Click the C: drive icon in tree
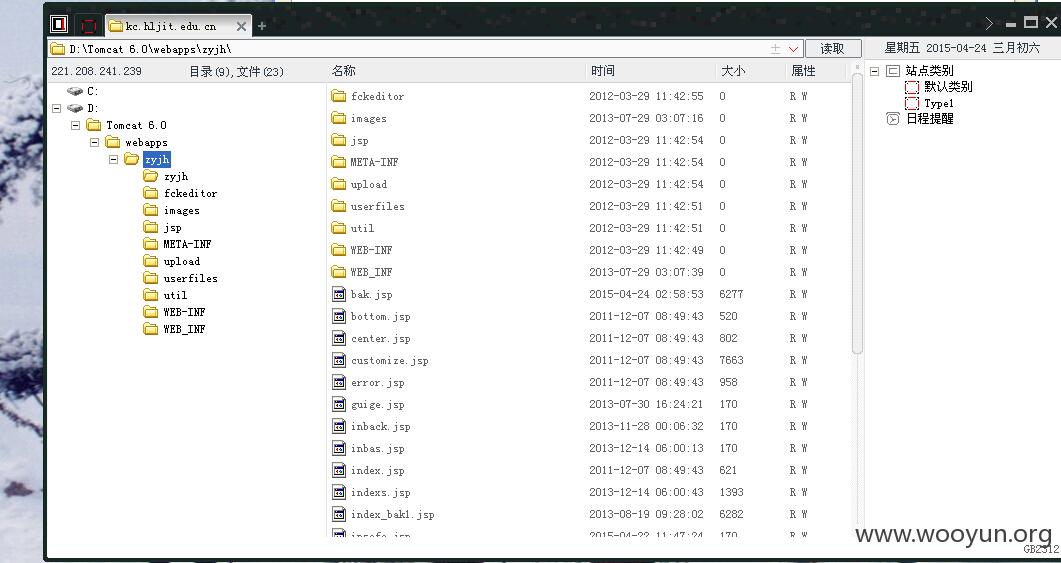 pos(75,91)
